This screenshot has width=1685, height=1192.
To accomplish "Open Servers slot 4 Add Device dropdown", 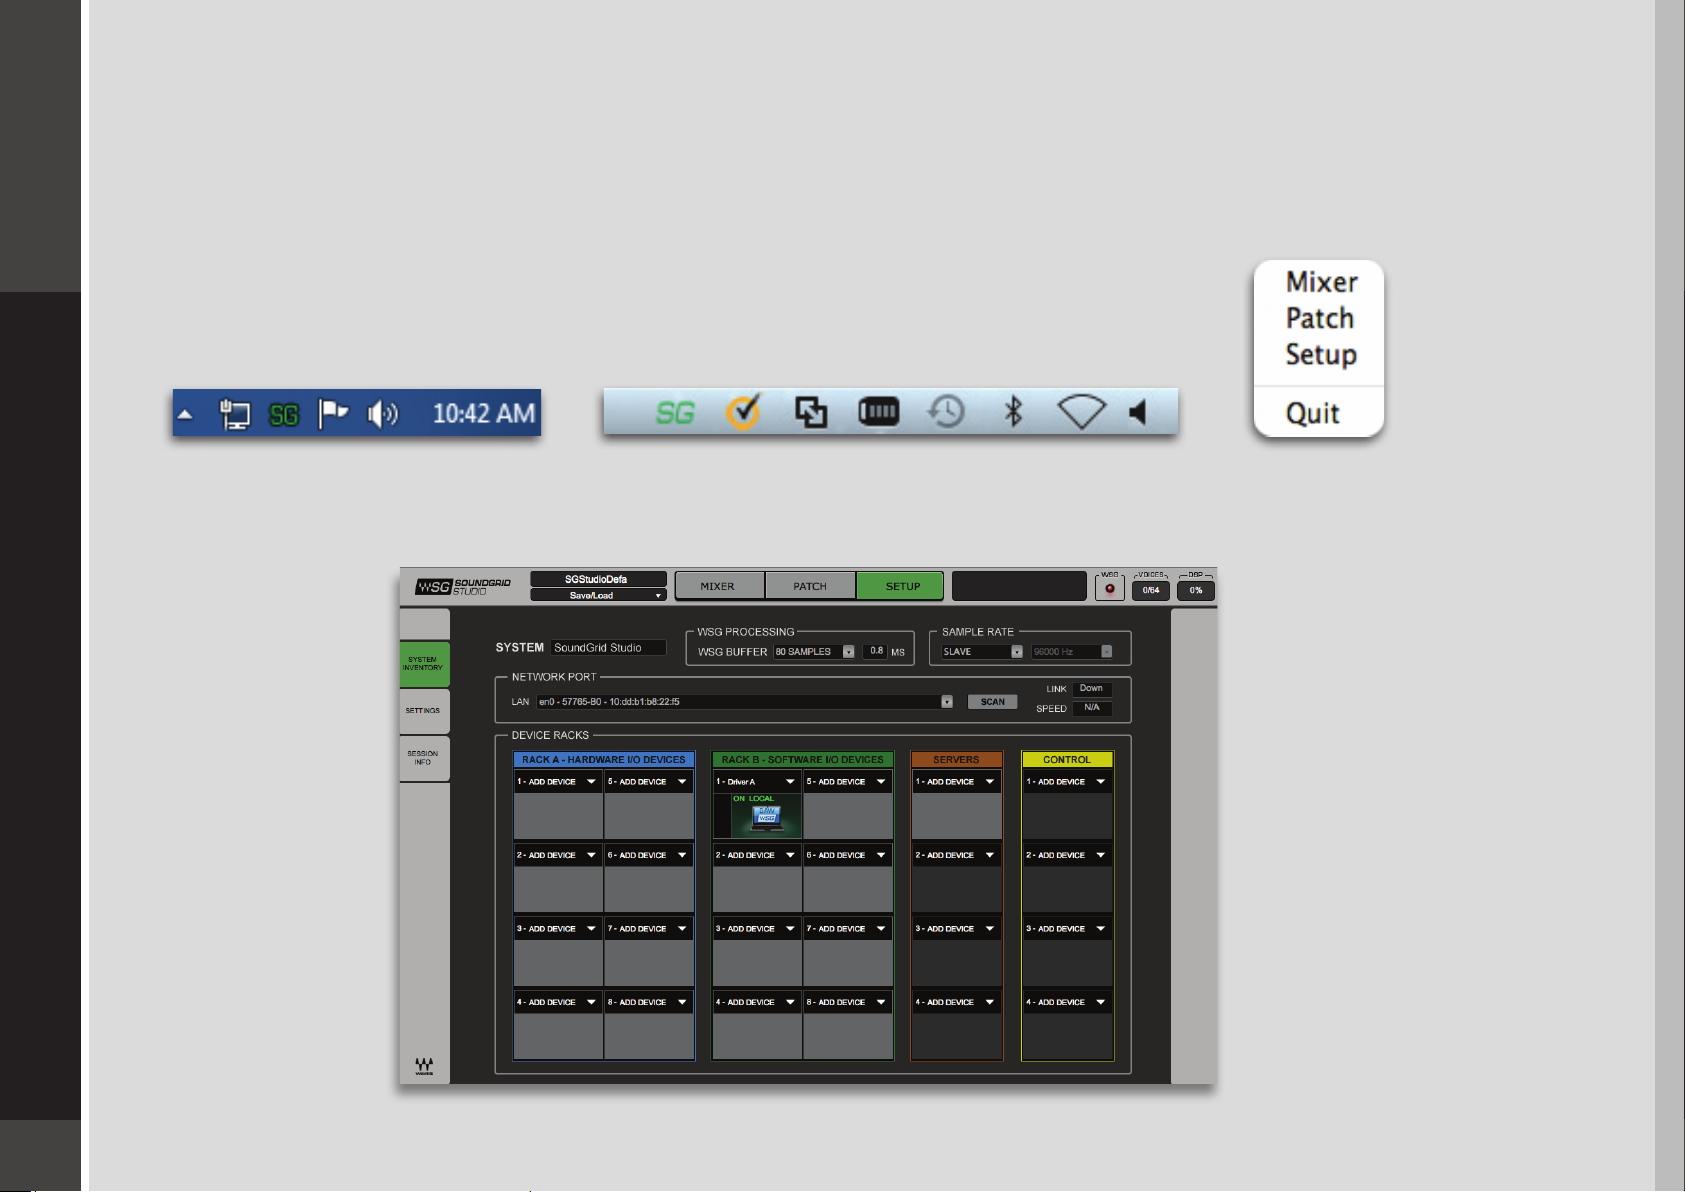I will [x=956, y=1002].
